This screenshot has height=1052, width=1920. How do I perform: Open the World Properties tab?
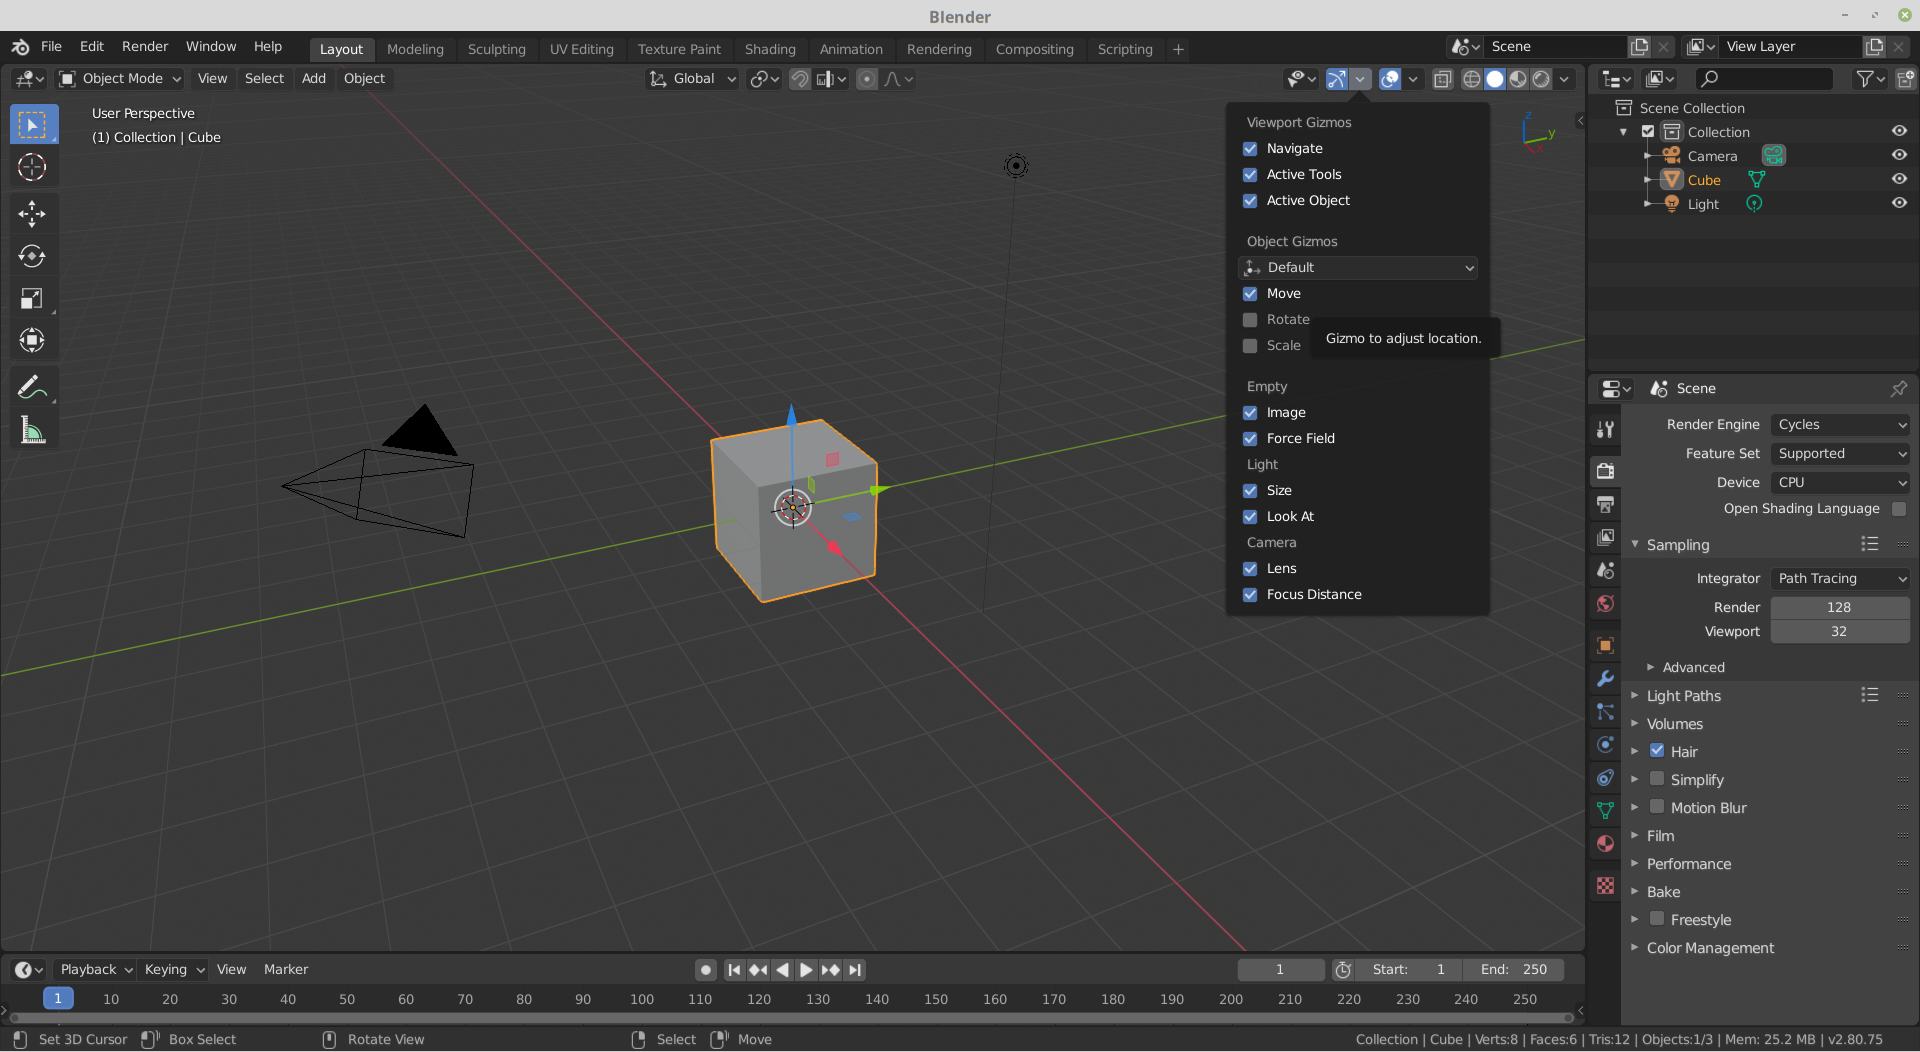pos(1605,604)
